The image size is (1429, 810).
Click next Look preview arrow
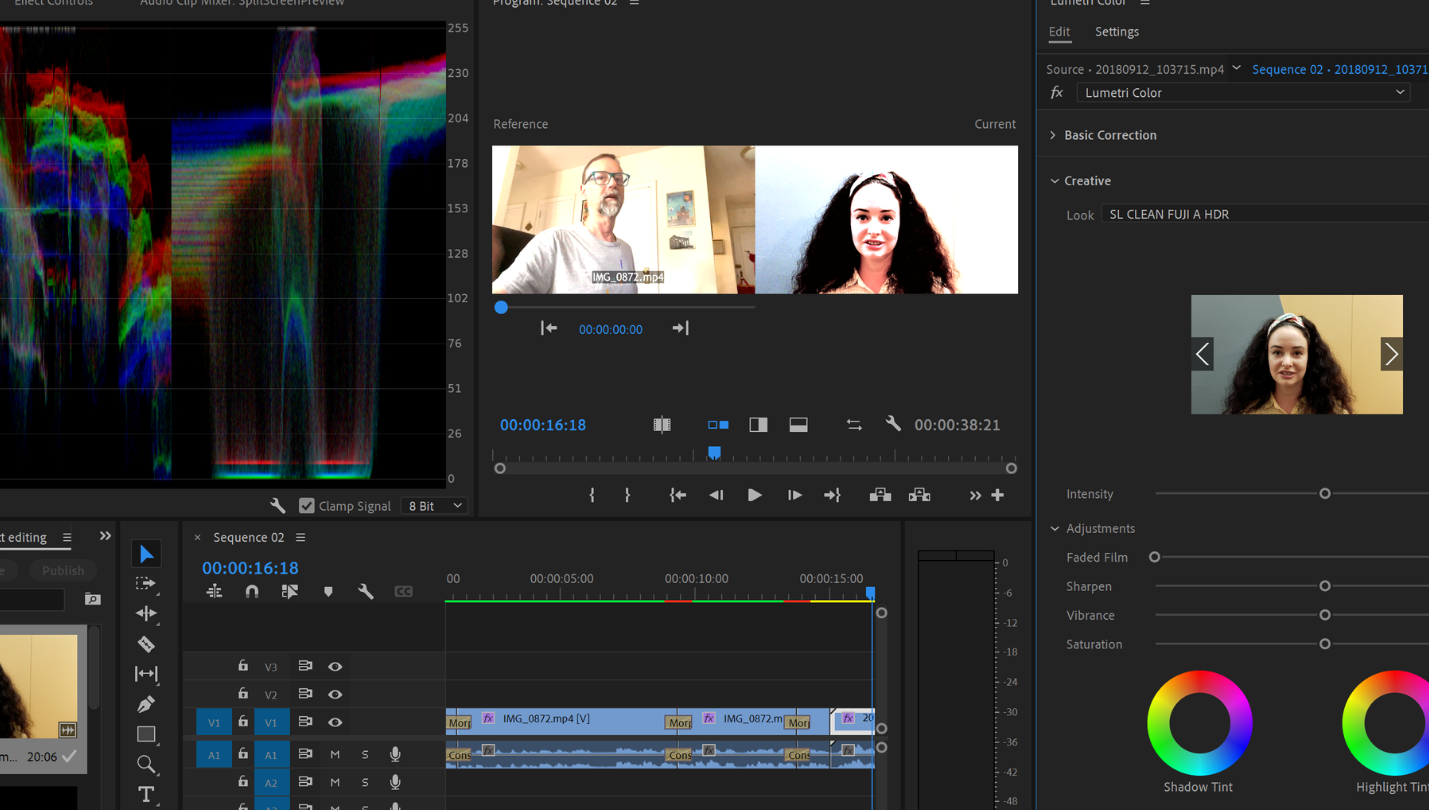1390,354
